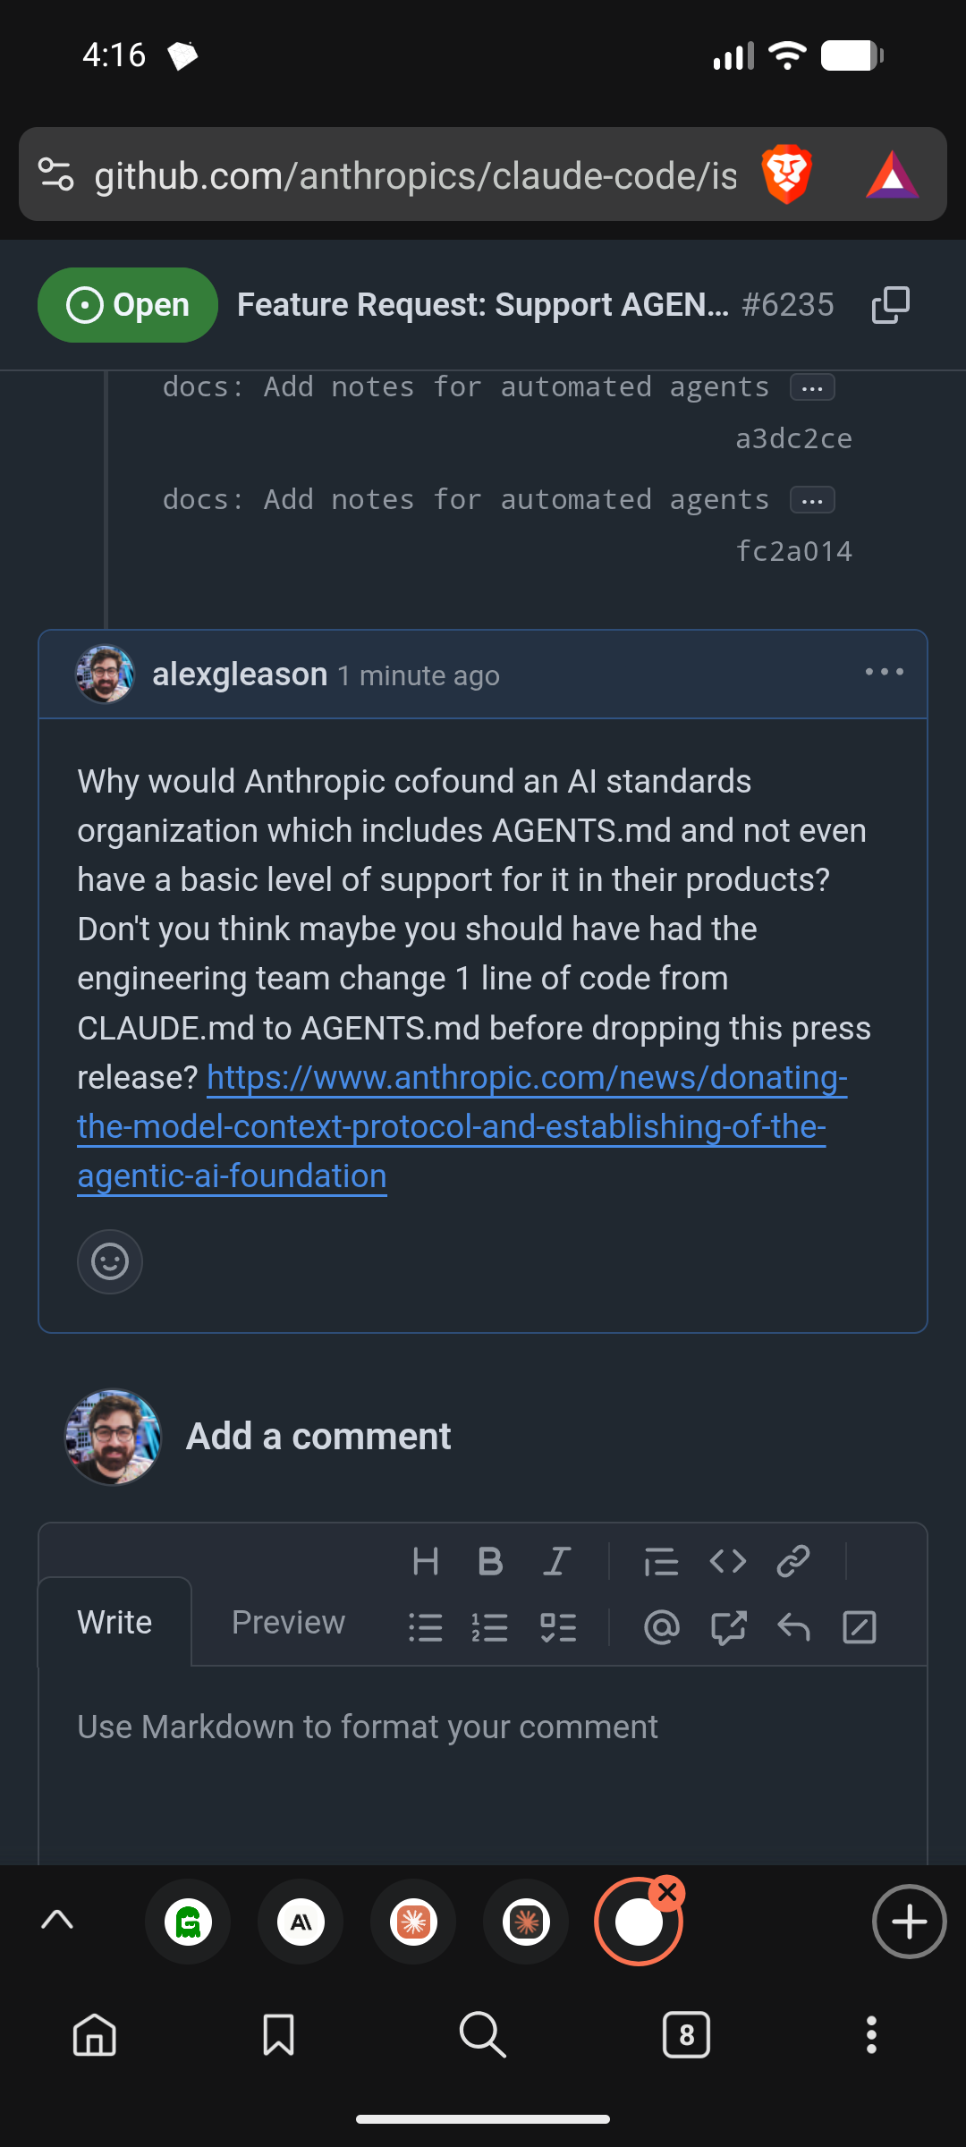Expand commit message details for a3dc2ce
The height and width of the screenshot is (2147, 966).
[812, 388]
